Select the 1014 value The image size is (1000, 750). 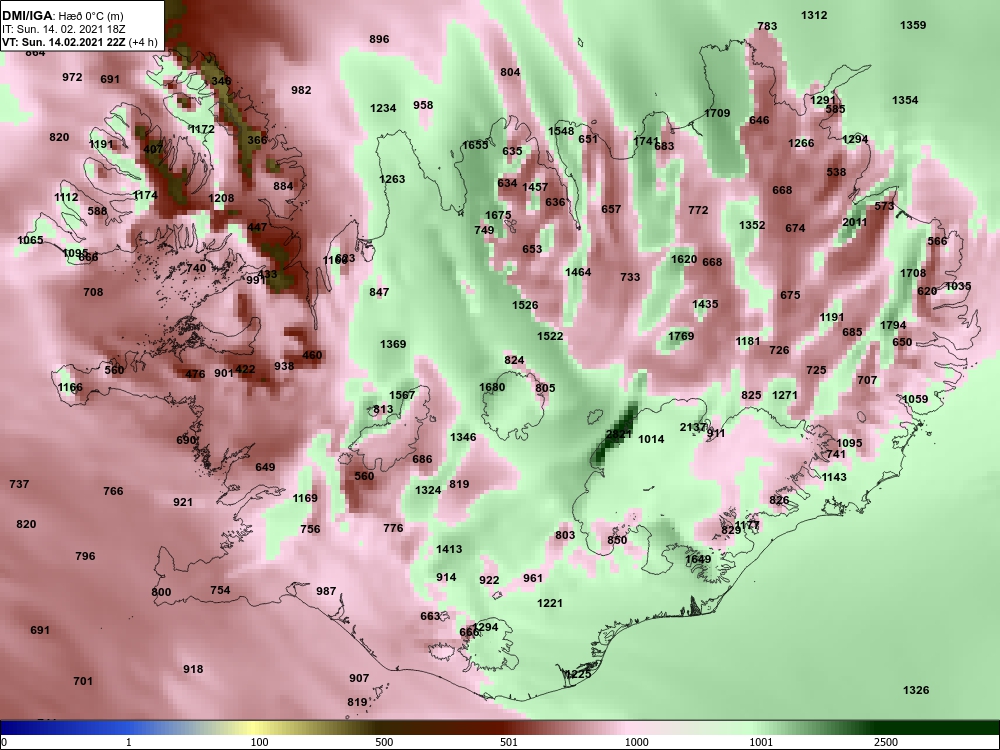pyautogui.click(x=651, y=439)
